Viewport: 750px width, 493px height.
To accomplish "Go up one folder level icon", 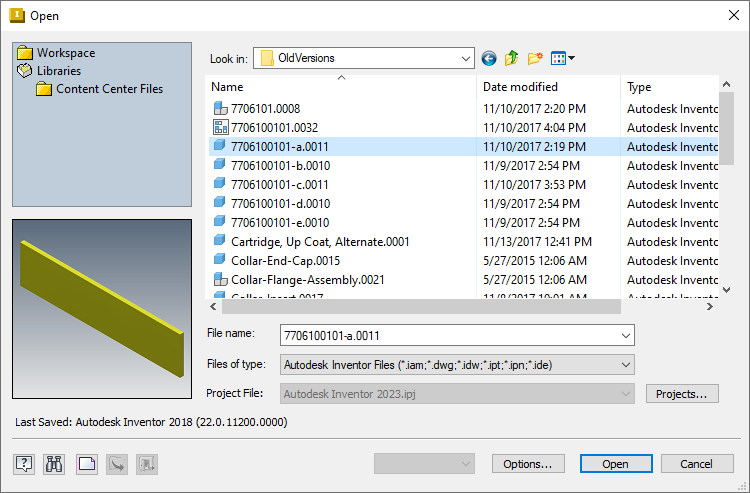I will click(511, 58).
